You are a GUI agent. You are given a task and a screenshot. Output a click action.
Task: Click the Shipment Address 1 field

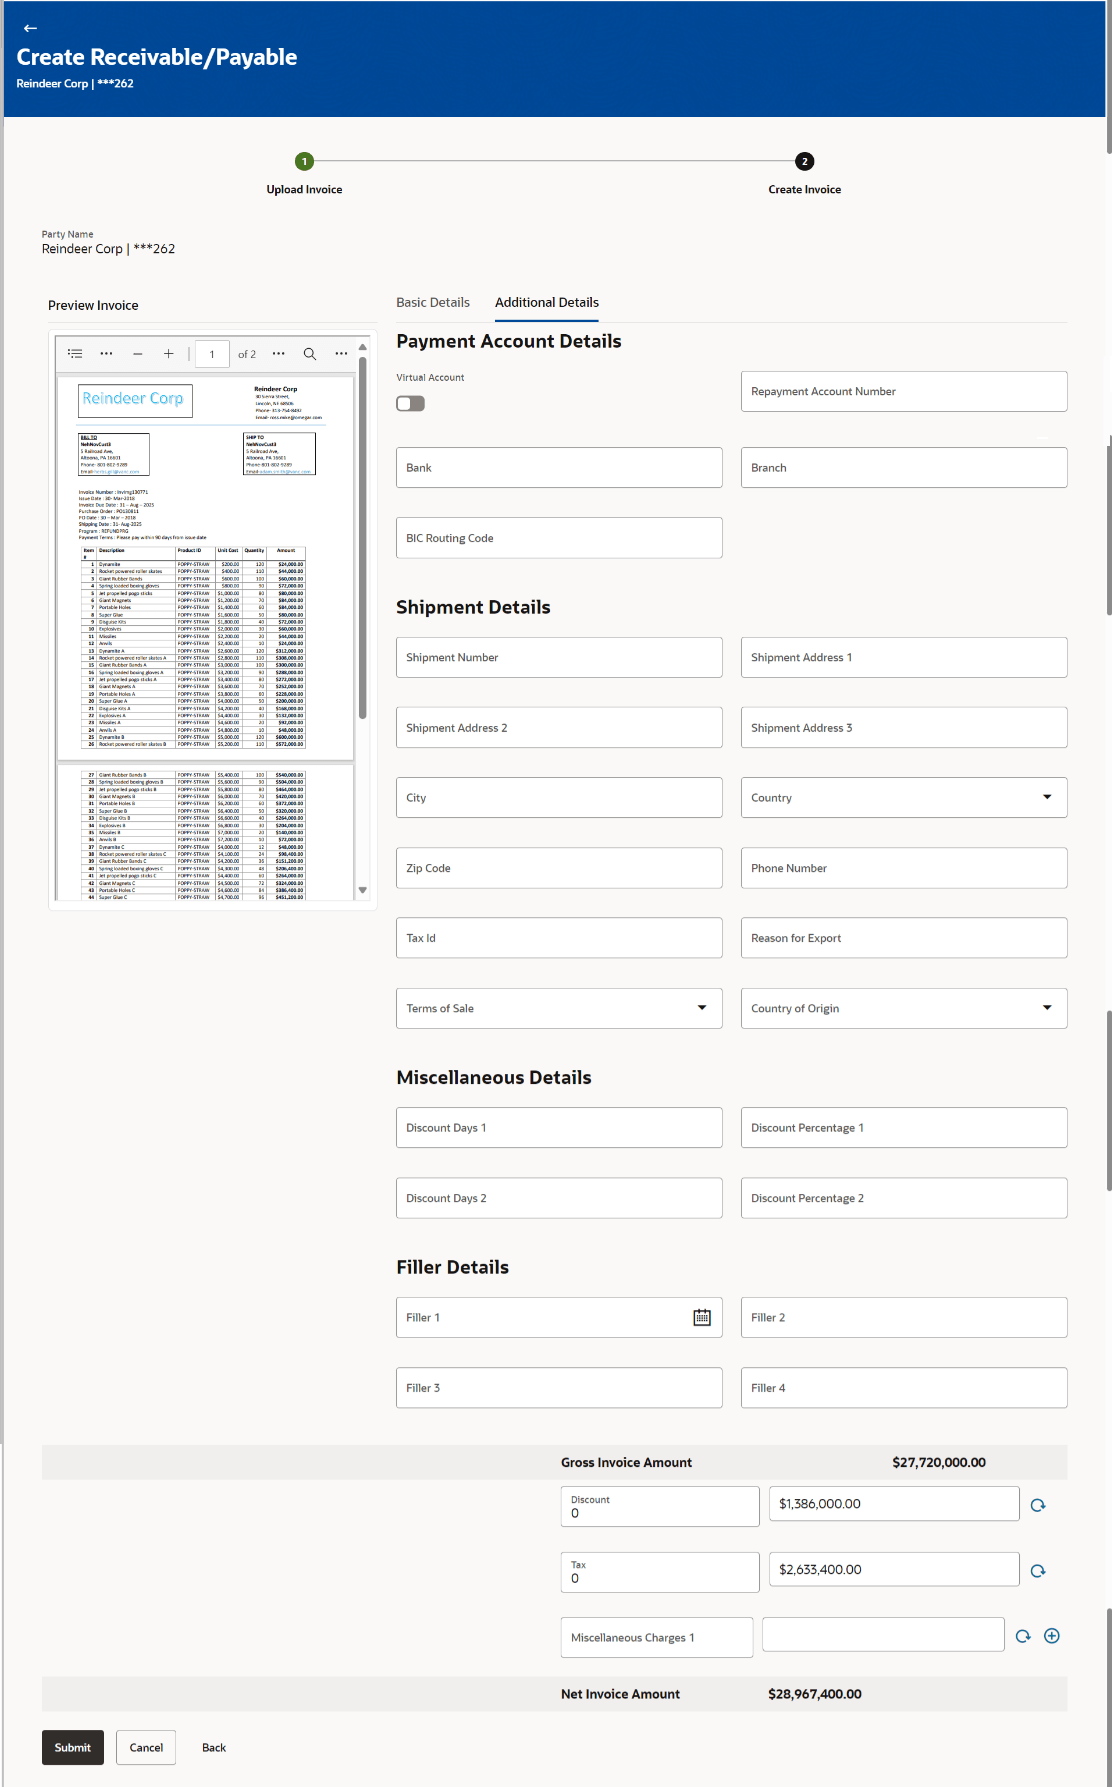point(904,657)
